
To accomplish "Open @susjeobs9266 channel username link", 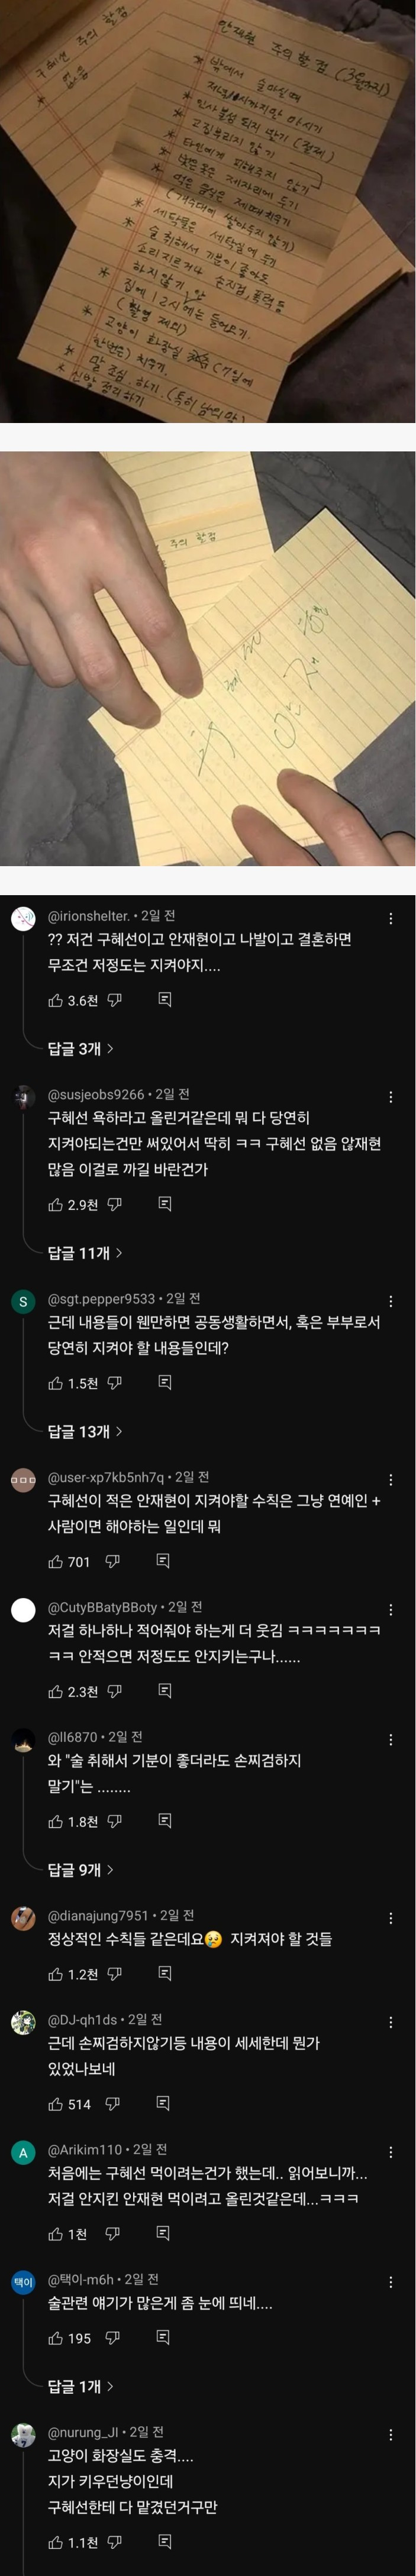I will 96,1094.
